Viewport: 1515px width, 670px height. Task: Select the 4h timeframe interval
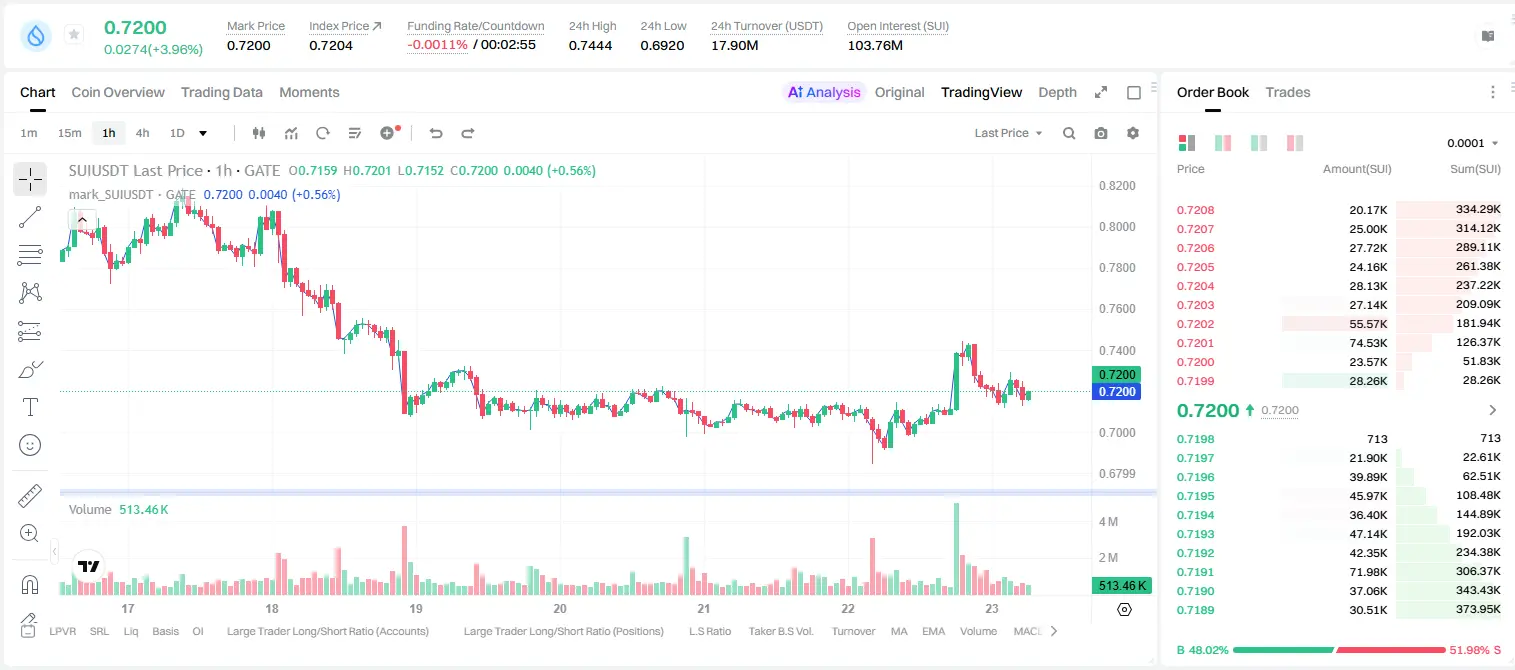[x=143, y=133]
